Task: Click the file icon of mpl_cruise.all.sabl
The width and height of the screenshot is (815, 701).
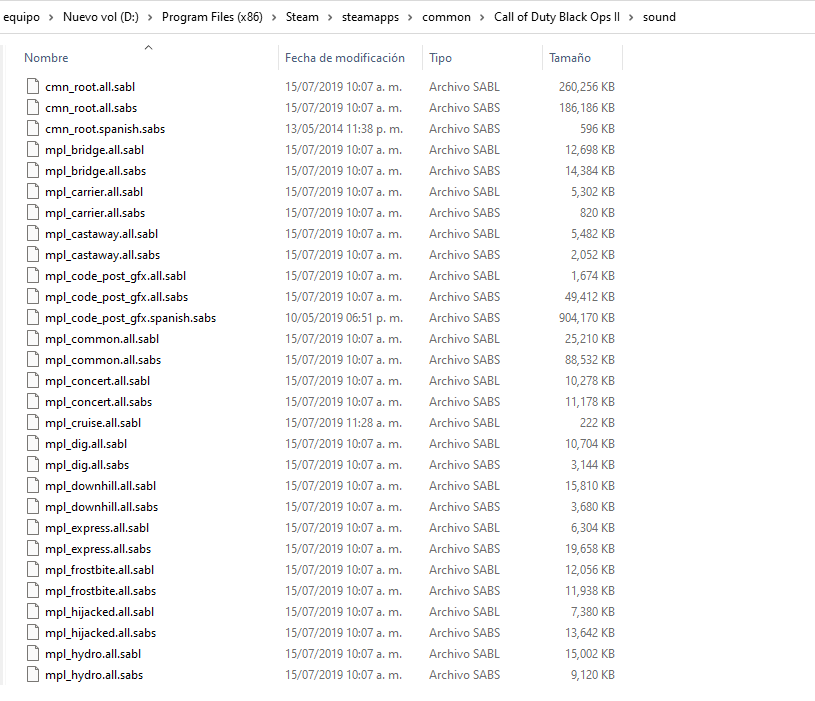Action: coord(33,422)
